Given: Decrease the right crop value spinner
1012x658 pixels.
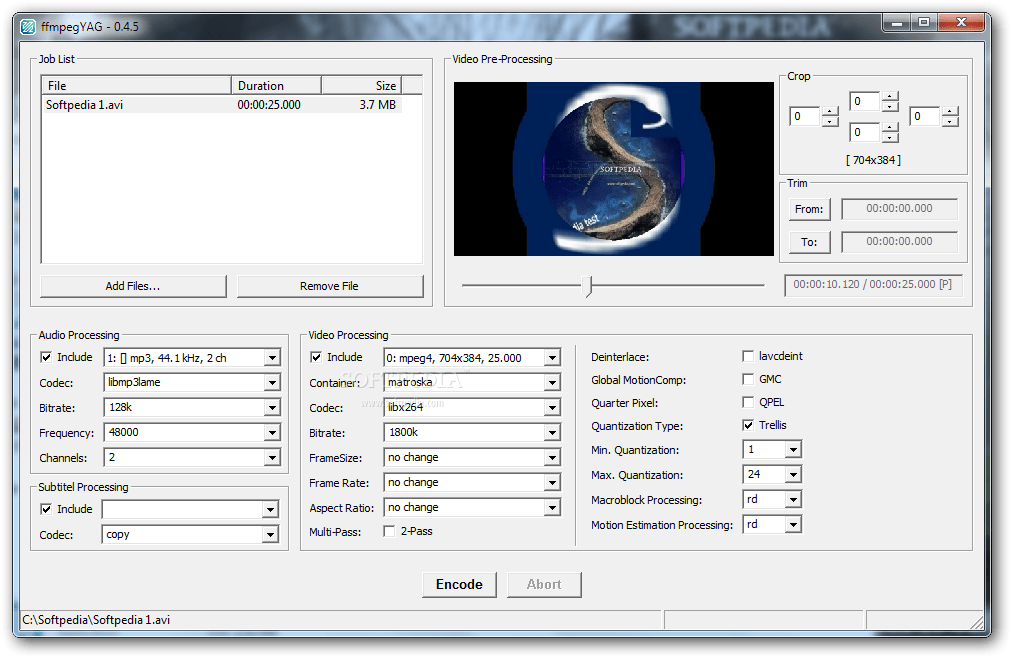Looking at the screenshot, I should (x=950, y=122).
